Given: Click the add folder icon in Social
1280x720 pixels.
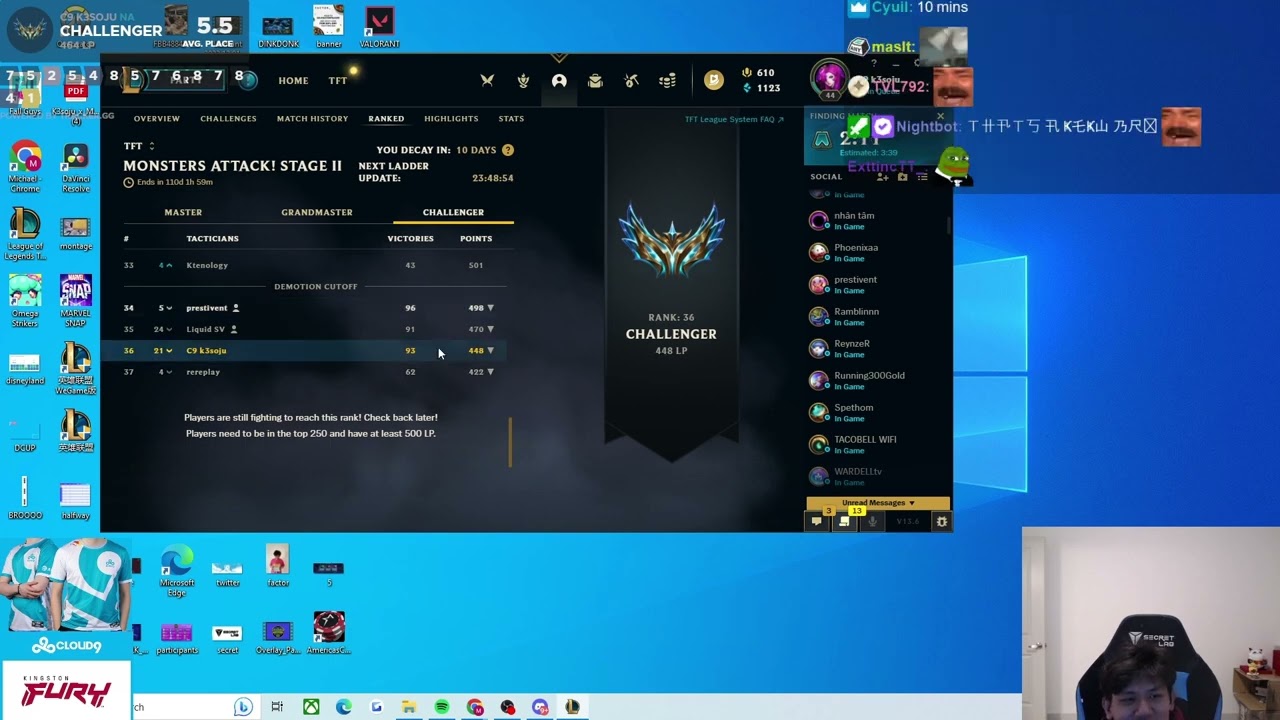Looking at the screenshot, I should 902,177.
